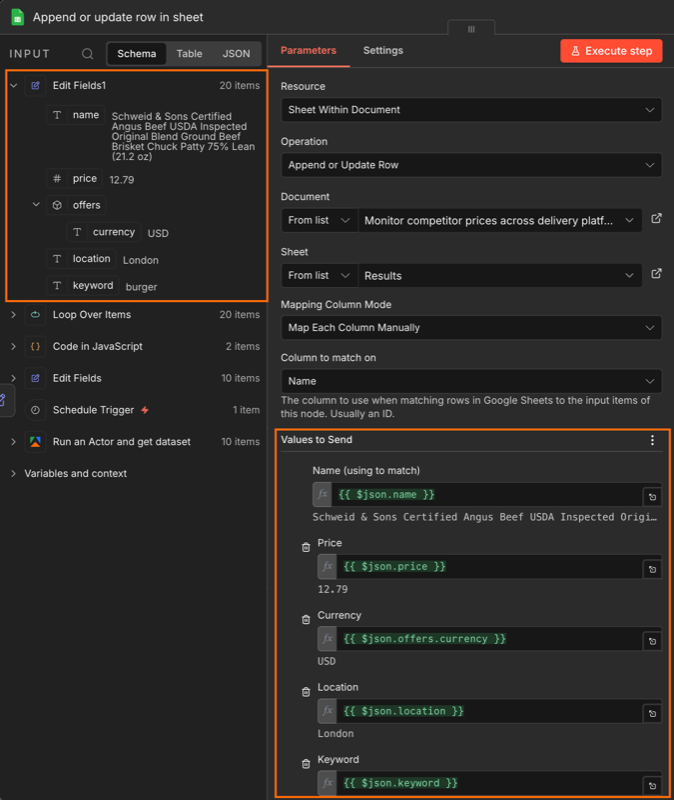Open the Column to match on dropdown

(471, 381)
